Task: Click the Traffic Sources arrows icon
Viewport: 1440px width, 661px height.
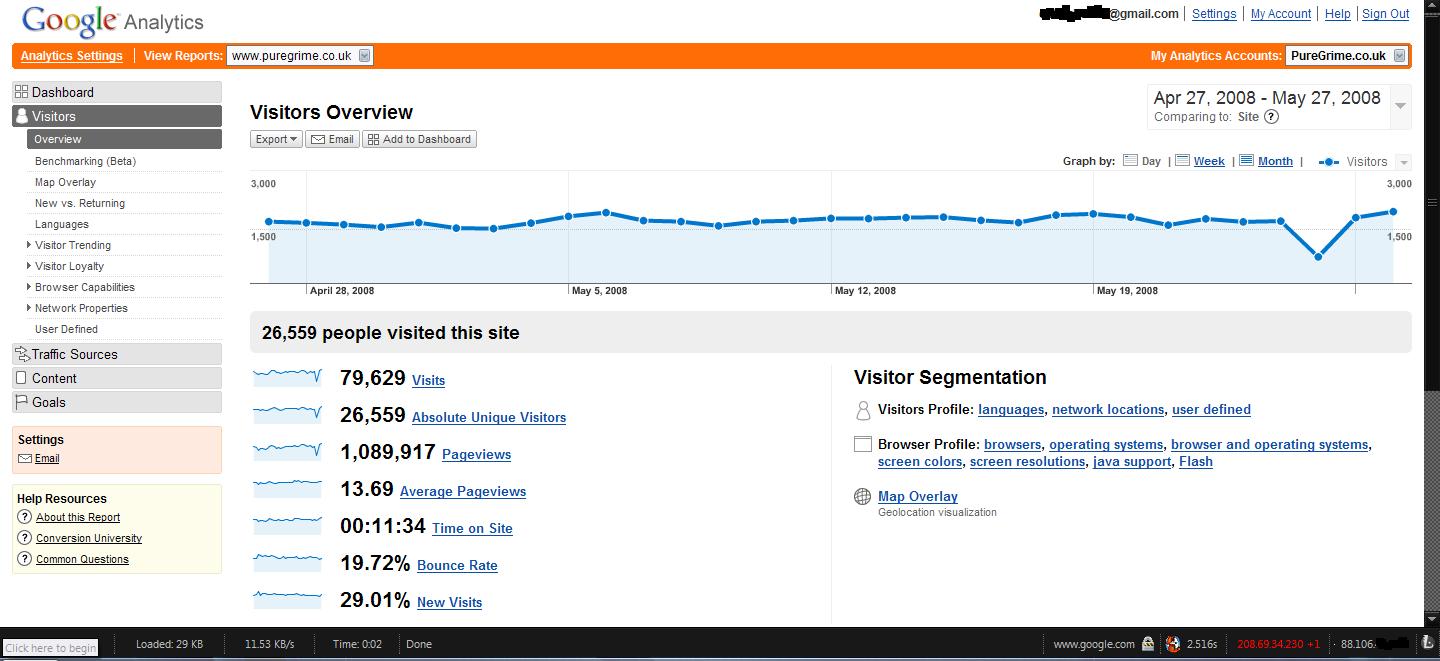Action: pyautogui.click(x=22, y=354)
